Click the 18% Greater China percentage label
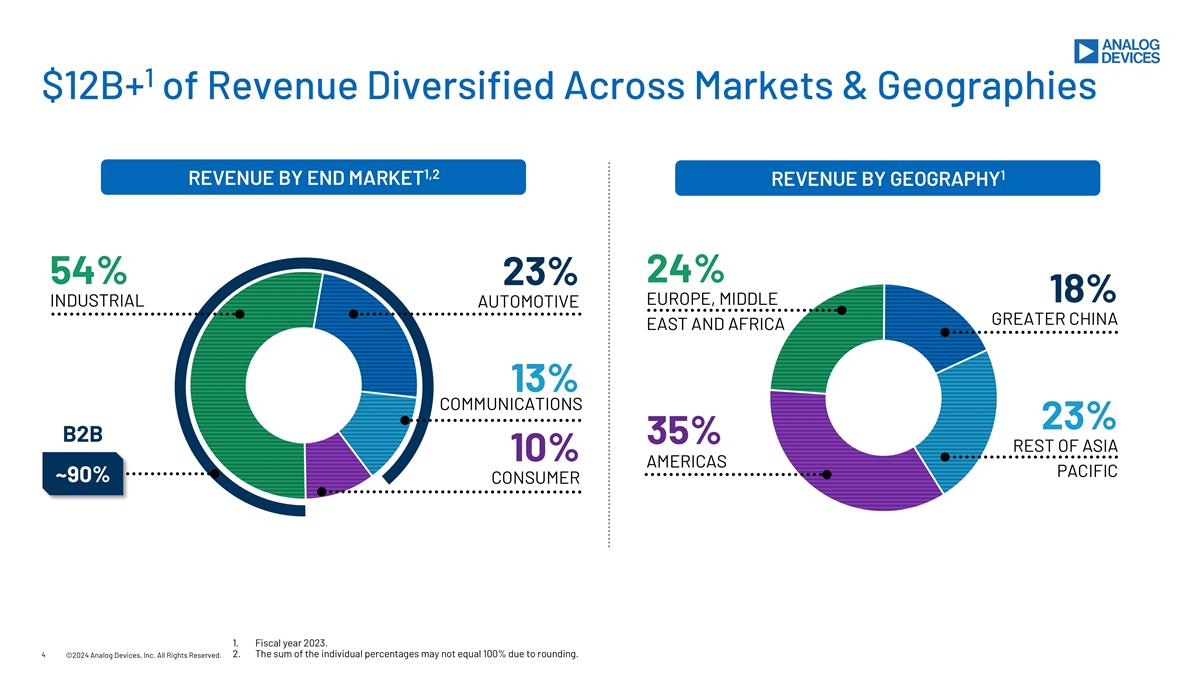The image size is (1200, 675). (1082, 289)
